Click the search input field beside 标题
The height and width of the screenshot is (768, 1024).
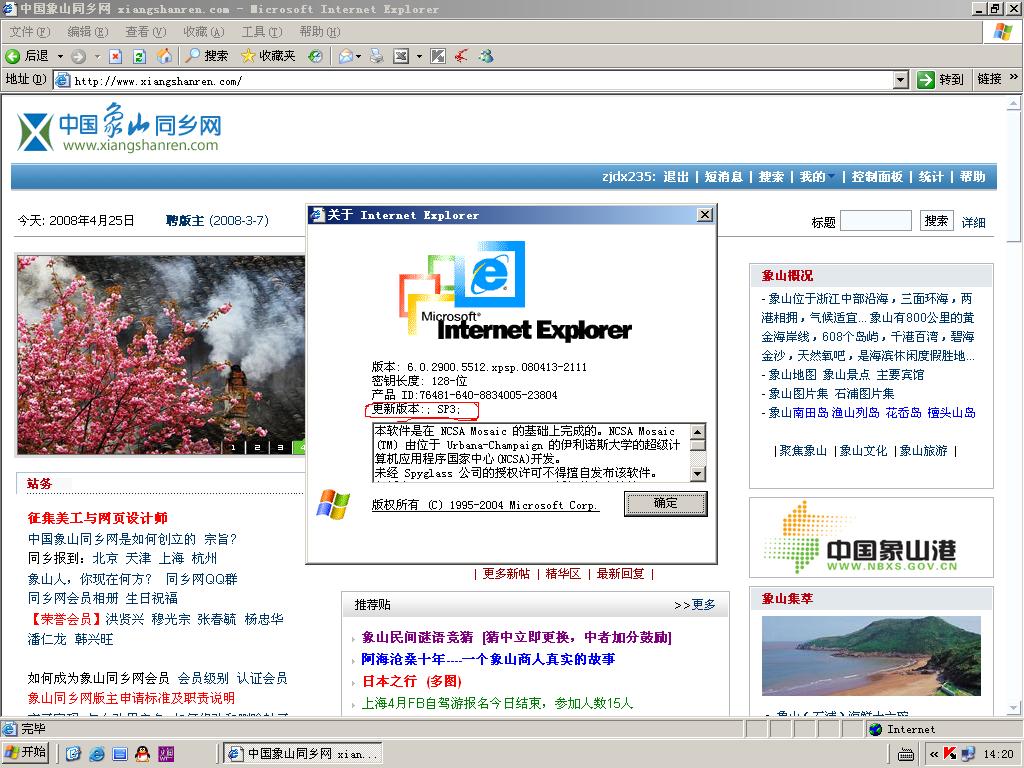point(875,221)
